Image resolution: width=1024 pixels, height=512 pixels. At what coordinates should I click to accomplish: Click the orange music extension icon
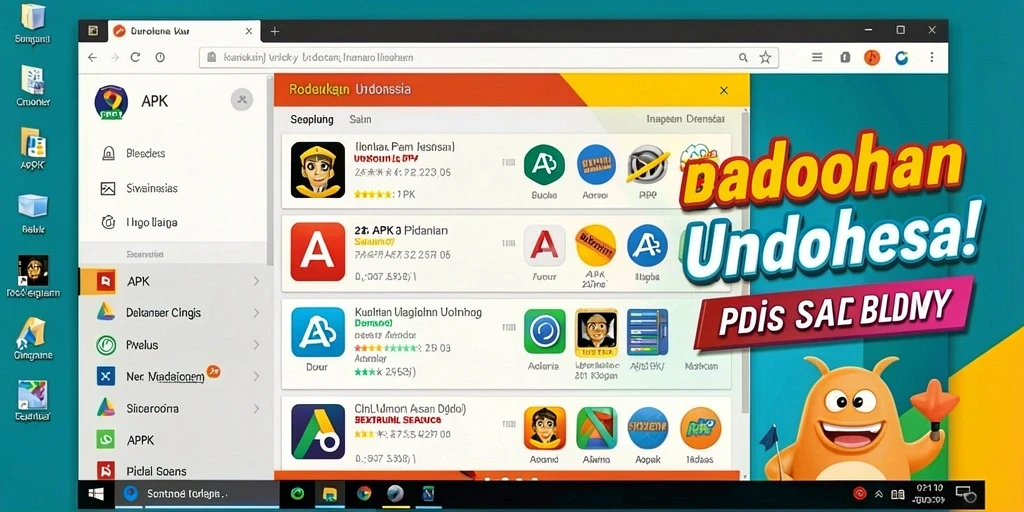coord(872,57)
